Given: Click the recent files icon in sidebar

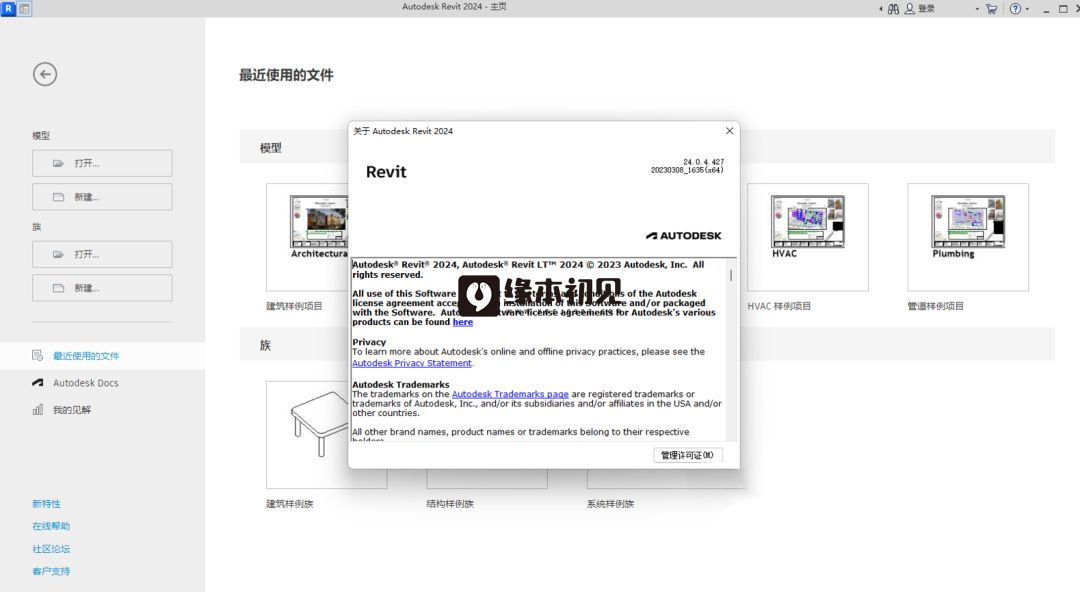Looking at the screenshot, I should click(37, 356).
